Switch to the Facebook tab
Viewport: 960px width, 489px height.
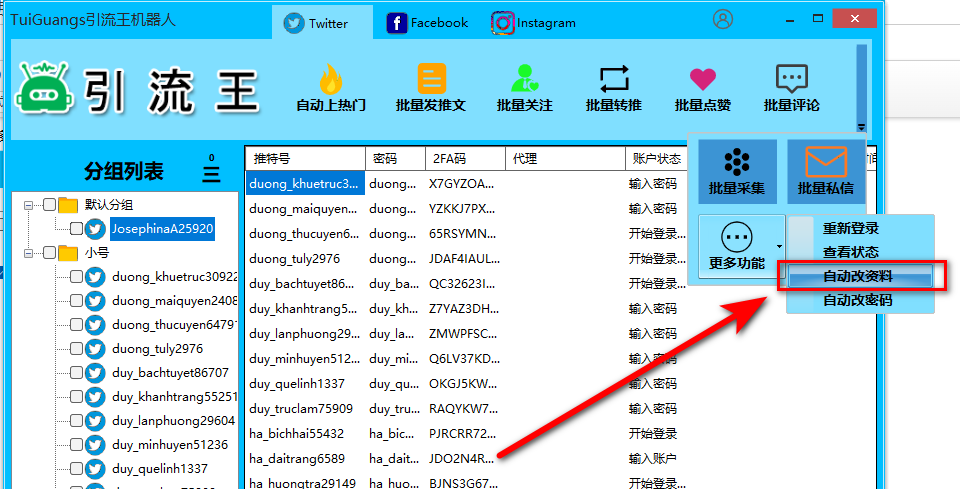[426, 22]
